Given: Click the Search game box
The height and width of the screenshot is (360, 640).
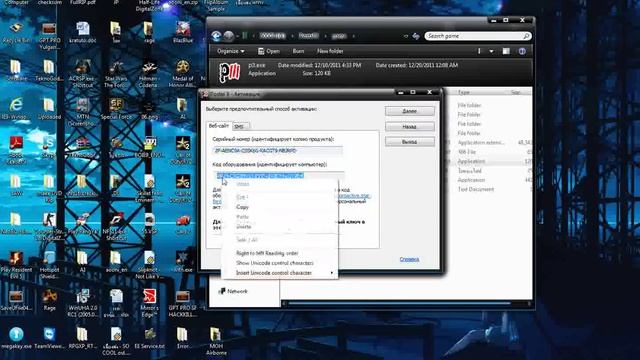Looking at the screenshot, I should (478, 36).
